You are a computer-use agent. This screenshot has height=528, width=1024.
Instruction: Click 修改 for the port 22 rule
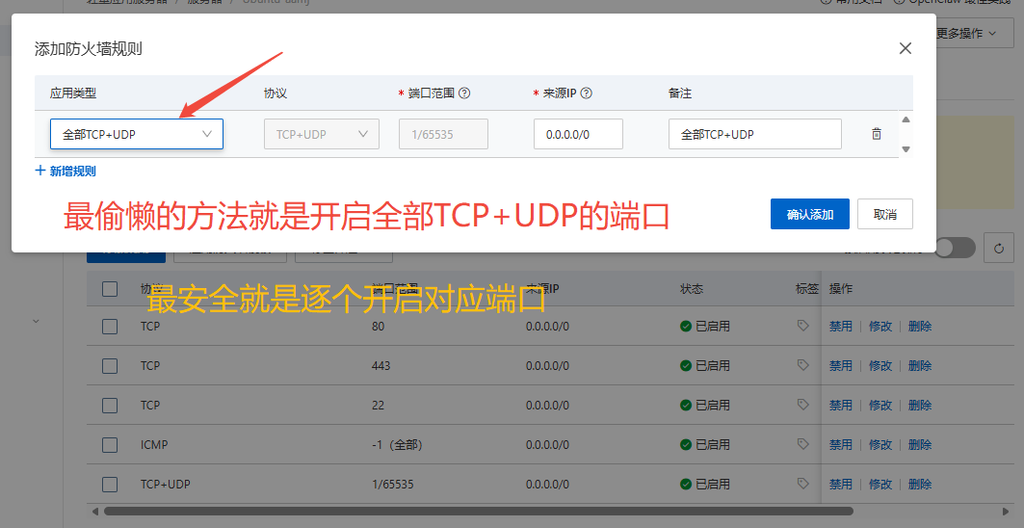(x=880, y=405)
